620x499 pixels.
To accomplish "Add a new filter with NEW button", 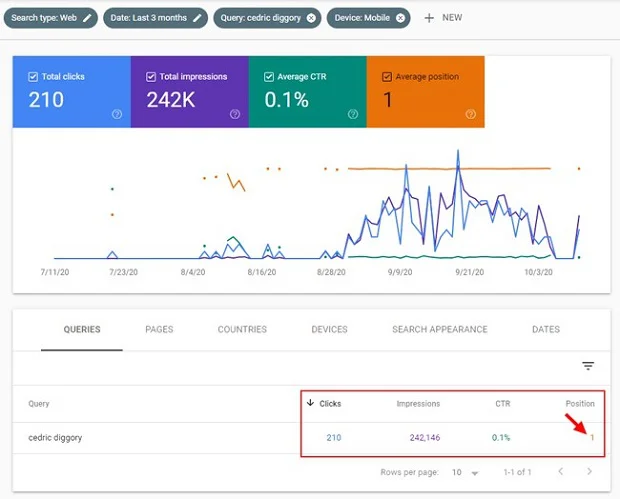I will tap(443, 18).
